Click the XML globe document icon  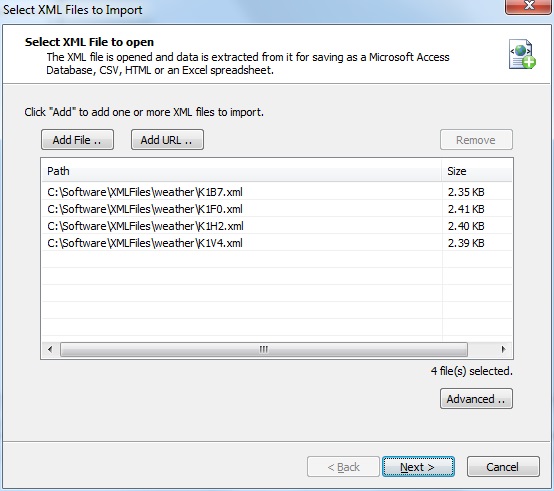522,54
